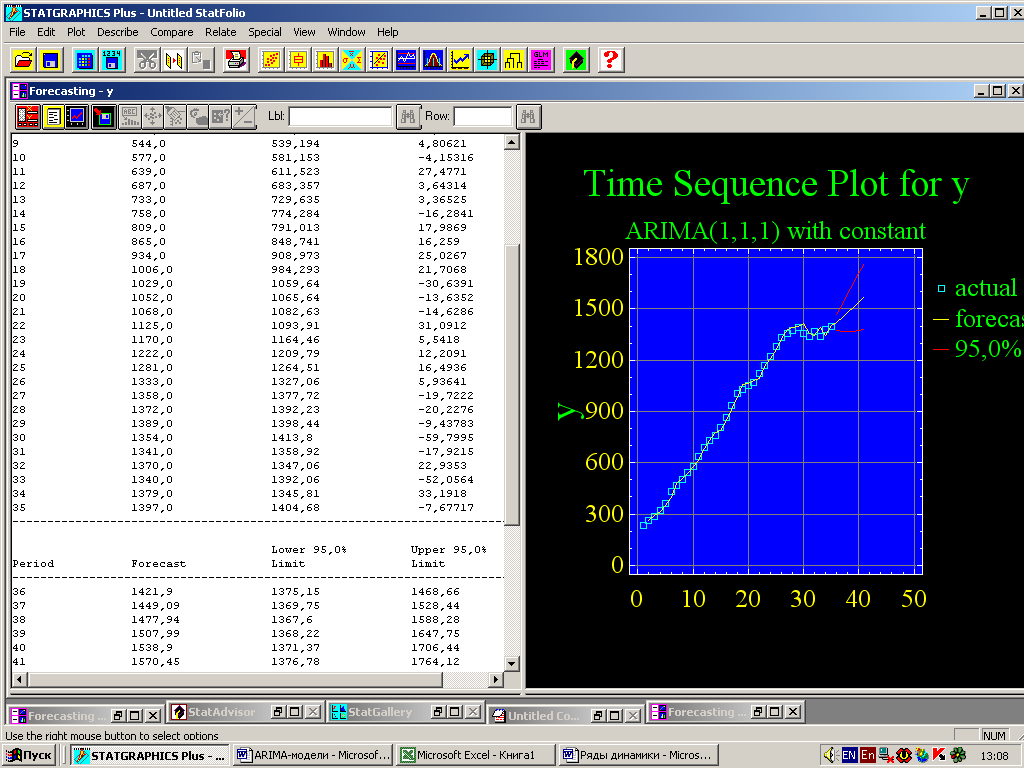Click upper limit 1764,12 for period 41
The height and width of the screenshot is (768, 1024).
[436, 662]
